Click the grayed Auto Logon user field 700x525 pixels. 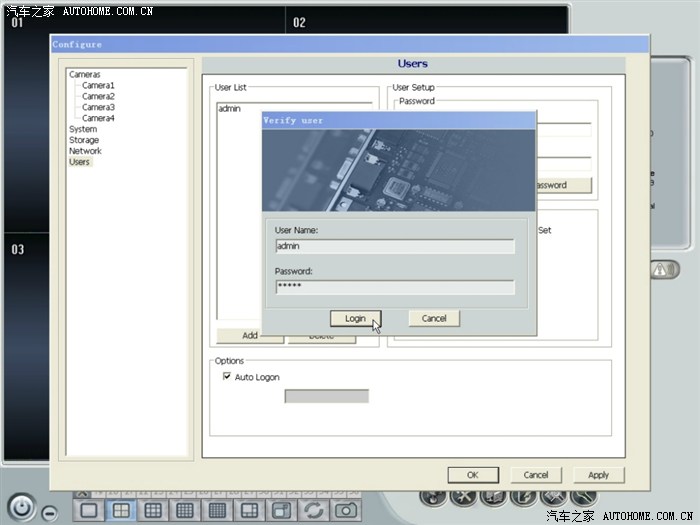pyautogui.click(x=327, y=396)
